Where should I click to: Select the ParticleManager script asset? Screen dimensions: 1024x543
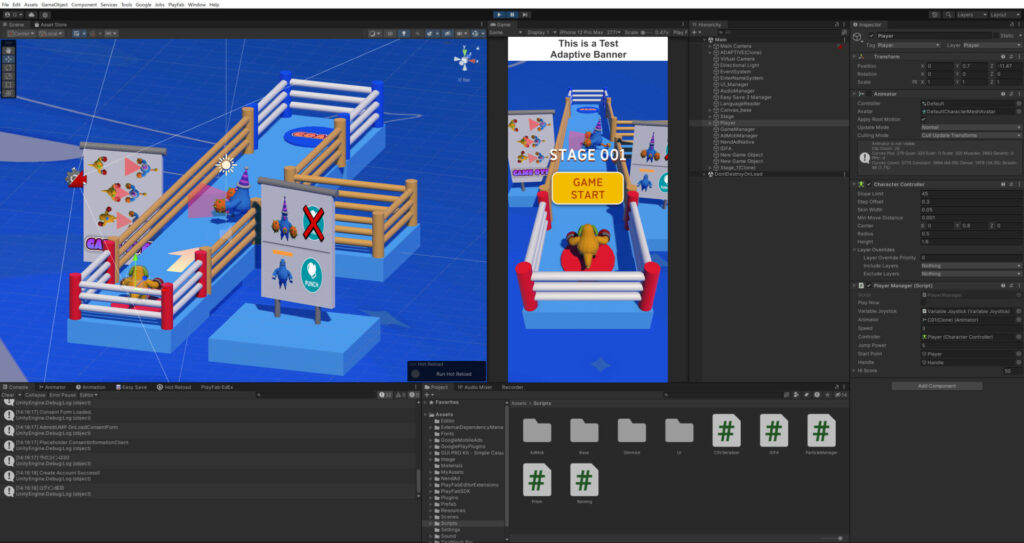tap(821, 433)
